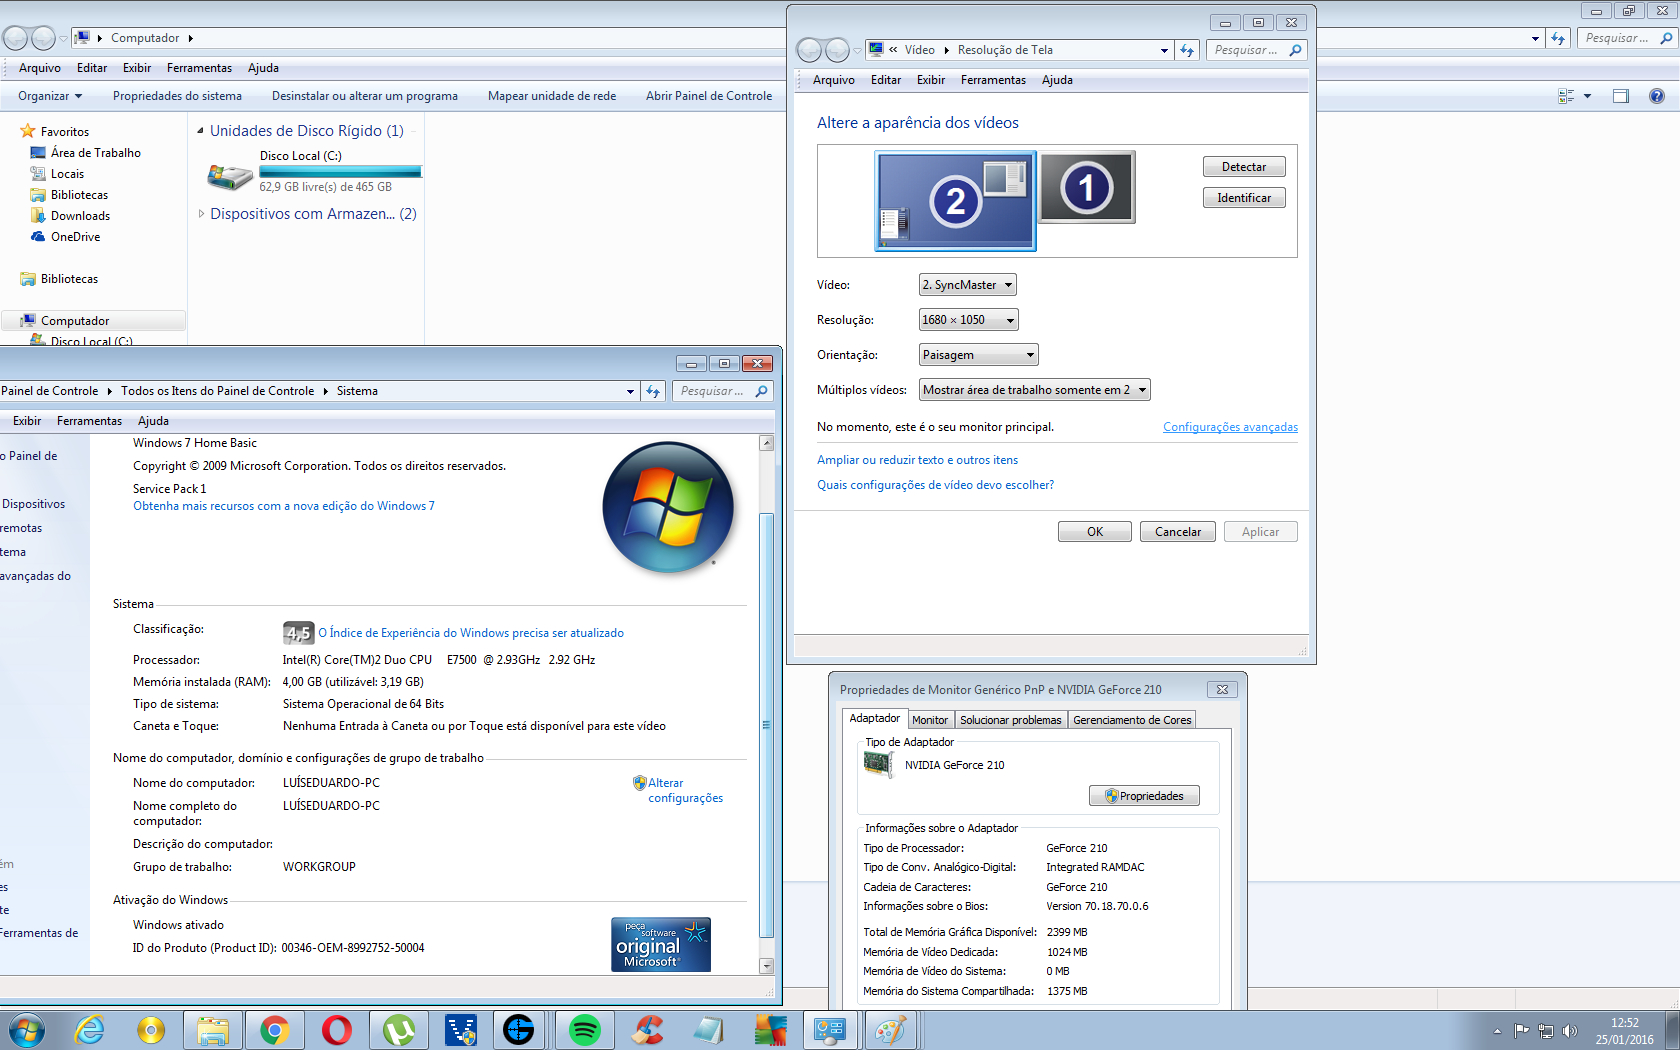The width and height of the screenshot is (1680, 1050).
Task: Open the Resolução dropdown 1680 × 1050
Action: coord(969,320)
